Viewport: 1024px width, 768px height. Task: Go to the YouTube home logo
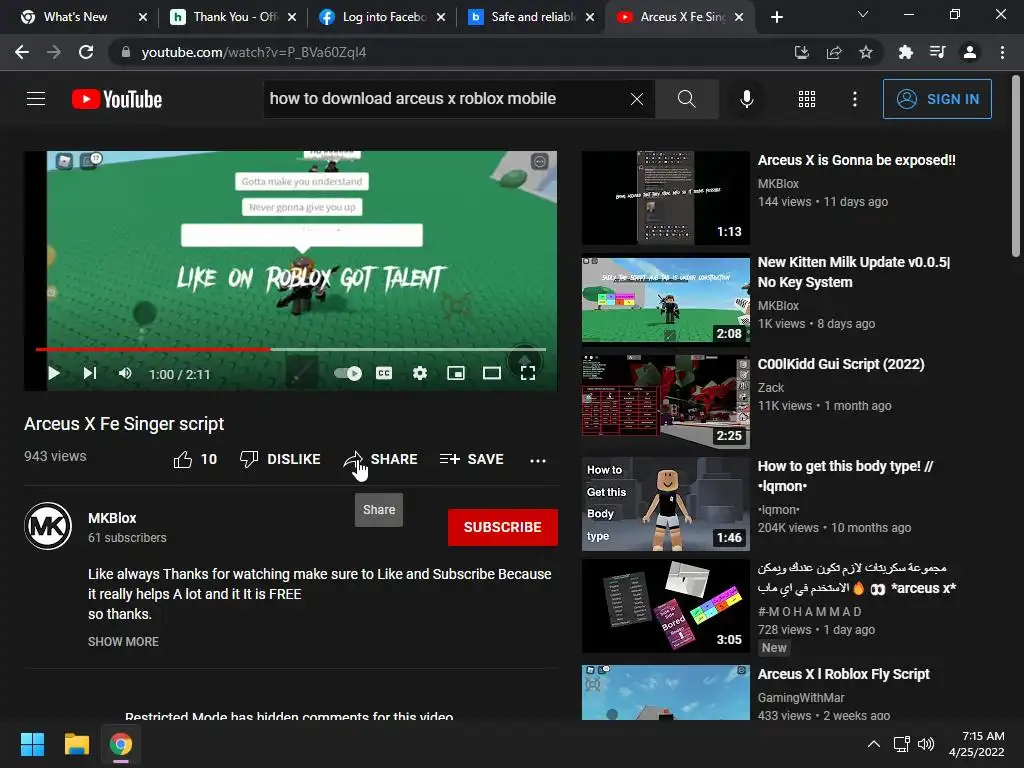[x=117, y=99]
